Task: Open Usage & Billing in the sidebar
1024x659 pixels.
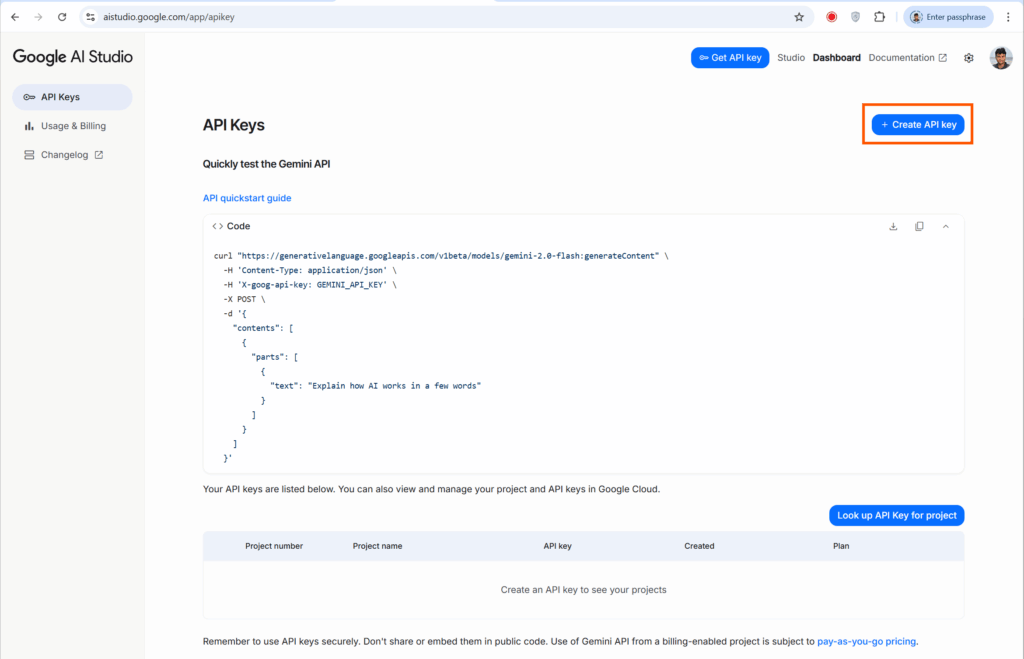Action: (x=72, y=126)
